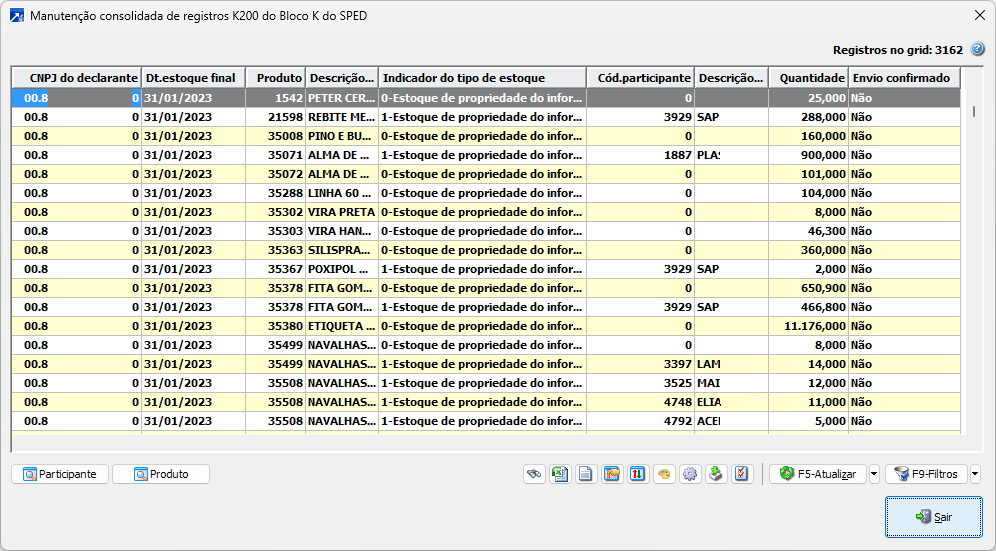Expand the F5-Atualizar dropdown arrow
The width and height of the screenshot is (996, 551).
pyautogui.click(x=874, y=474)
